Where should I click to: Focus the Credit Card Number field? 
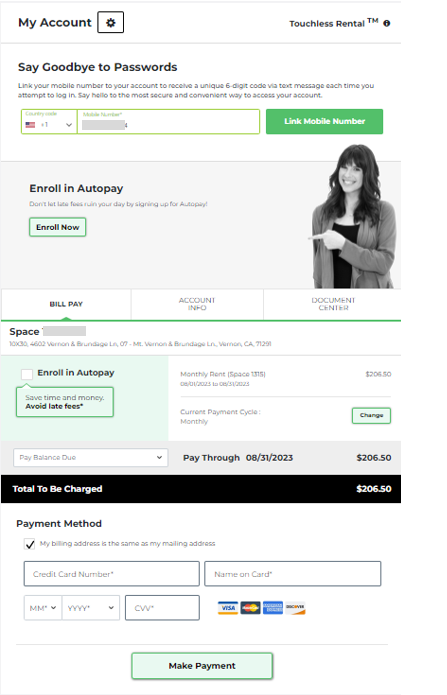pyautogui.click(x=111, y=574)
